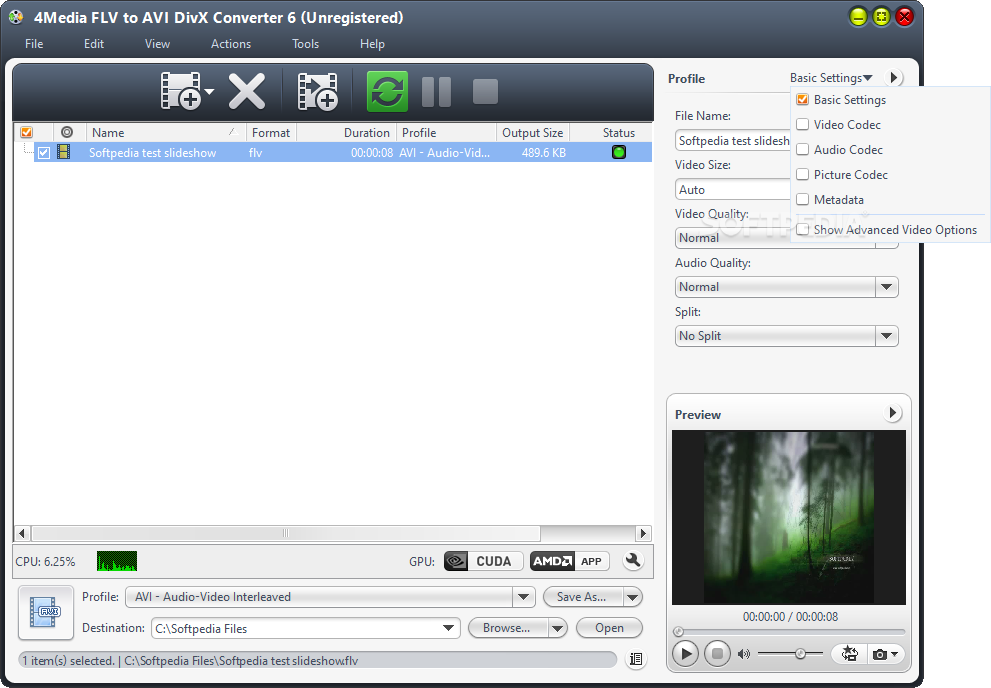The height and width of the screenshot is (688, 991).
Task: Click the Browse... button
Action: pos(507,628)
